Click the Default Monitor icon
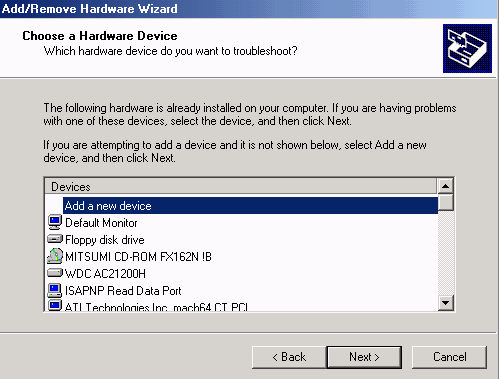Viewport: 499px width, 379px height. point(55,222)
